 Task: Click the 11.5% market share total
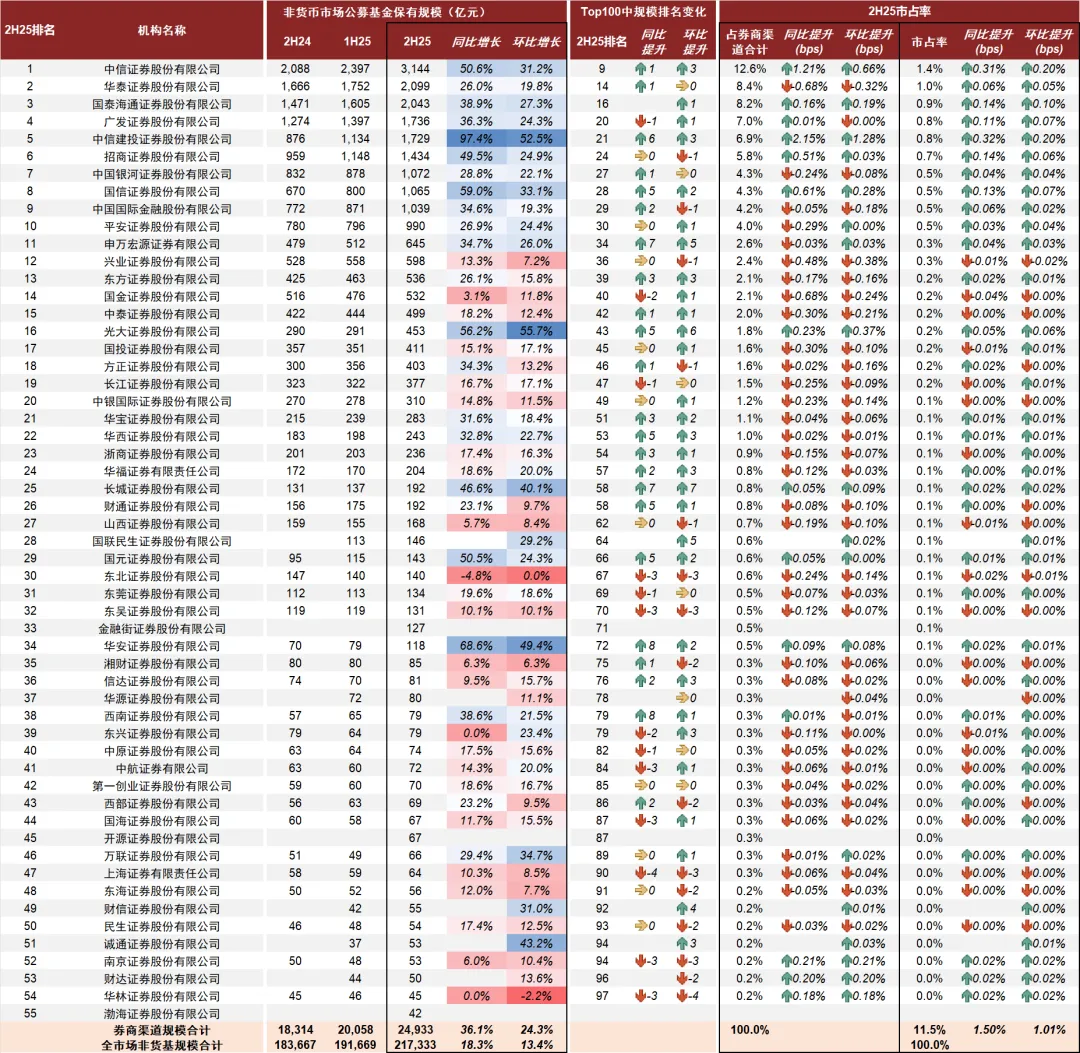point(929,1030)
